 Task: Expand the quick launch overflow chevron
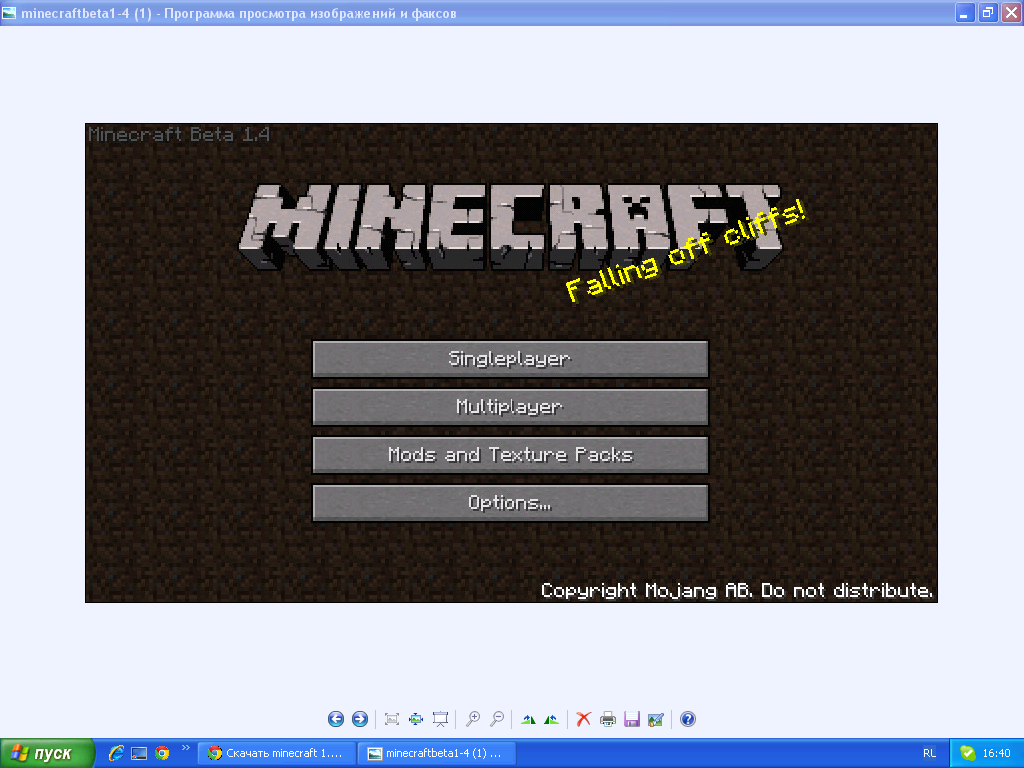click(x=185, y=748)
